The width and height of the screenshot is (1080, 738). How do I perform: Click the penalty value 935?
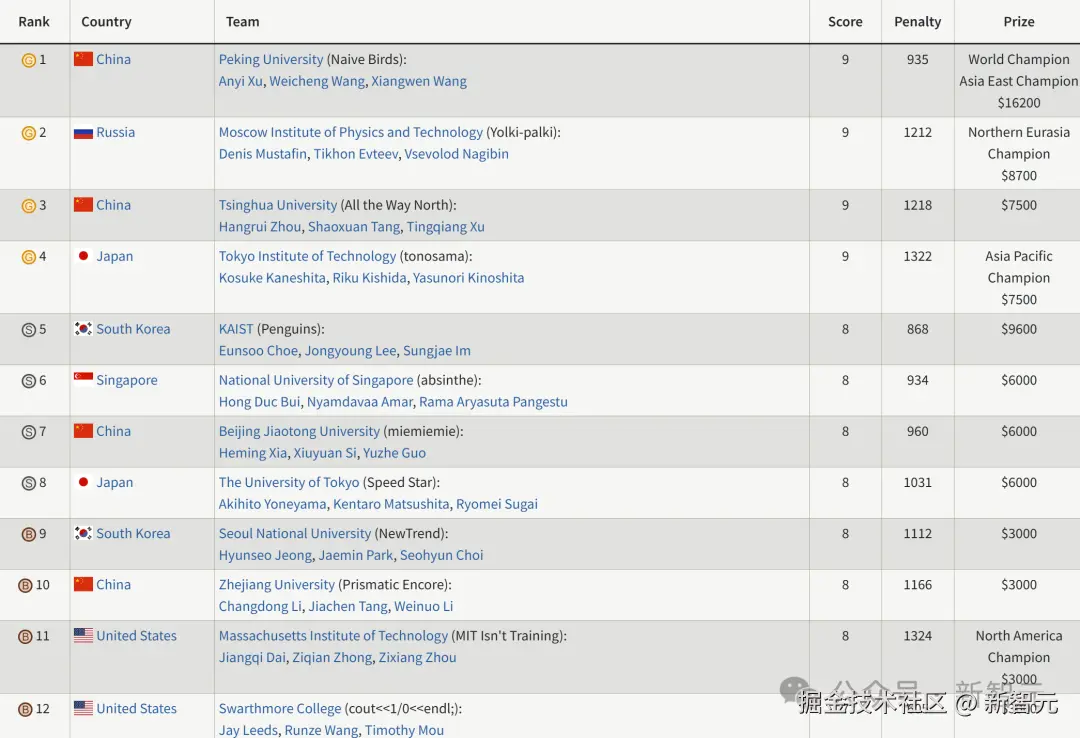(x=917, y=59)
